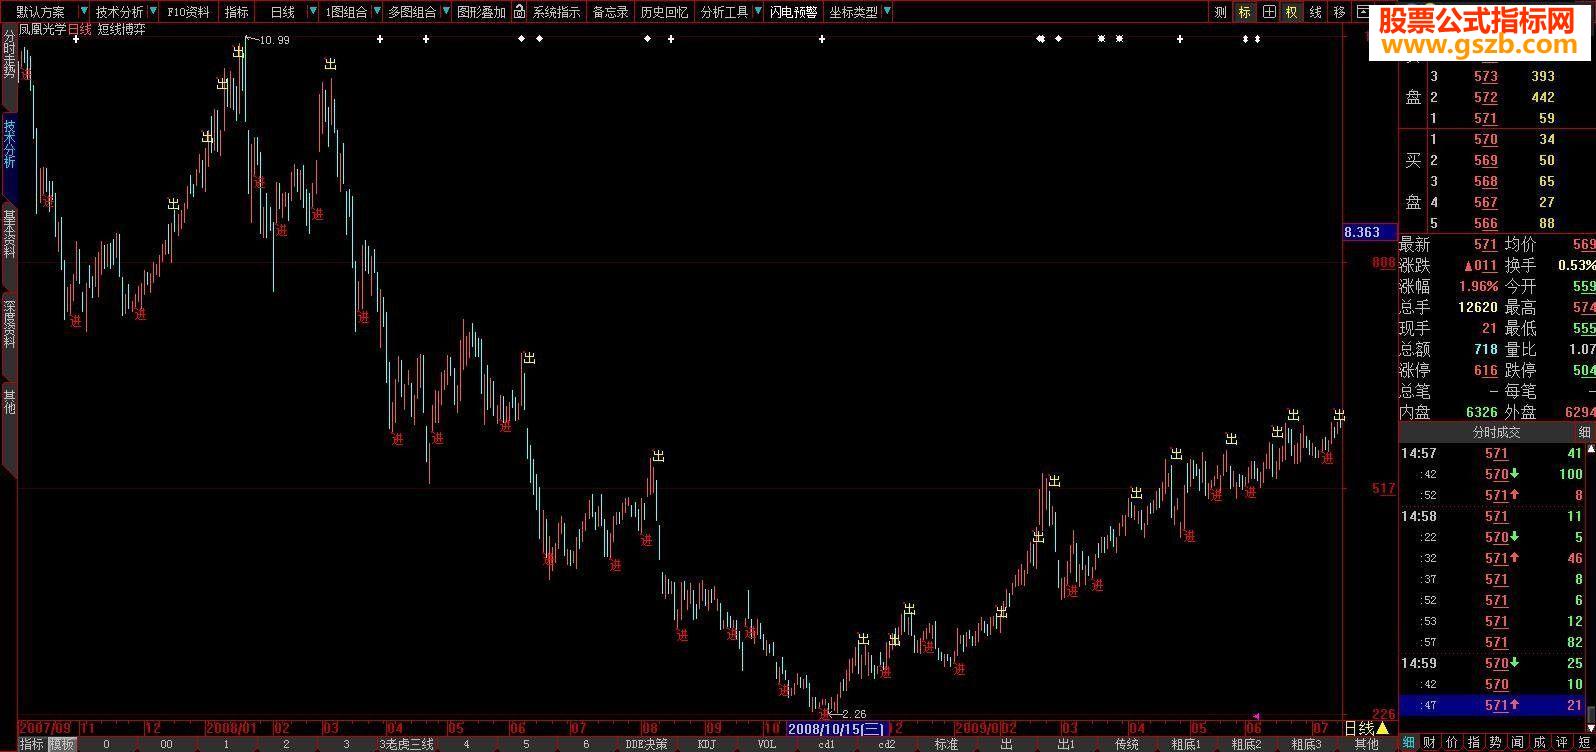Select the 线 line drawing icon
The height and width of the screenshot is (752, 1596).
[x=1316, y=12]
